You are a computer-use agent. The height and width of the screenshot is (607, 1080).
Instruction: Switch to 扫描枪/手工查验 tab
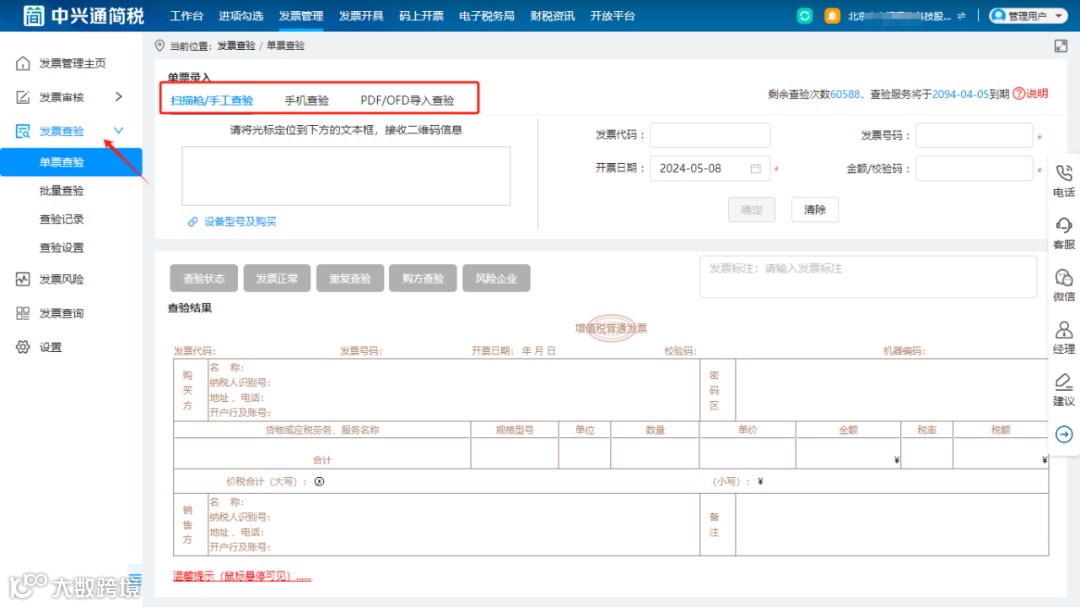coord(212,101)
